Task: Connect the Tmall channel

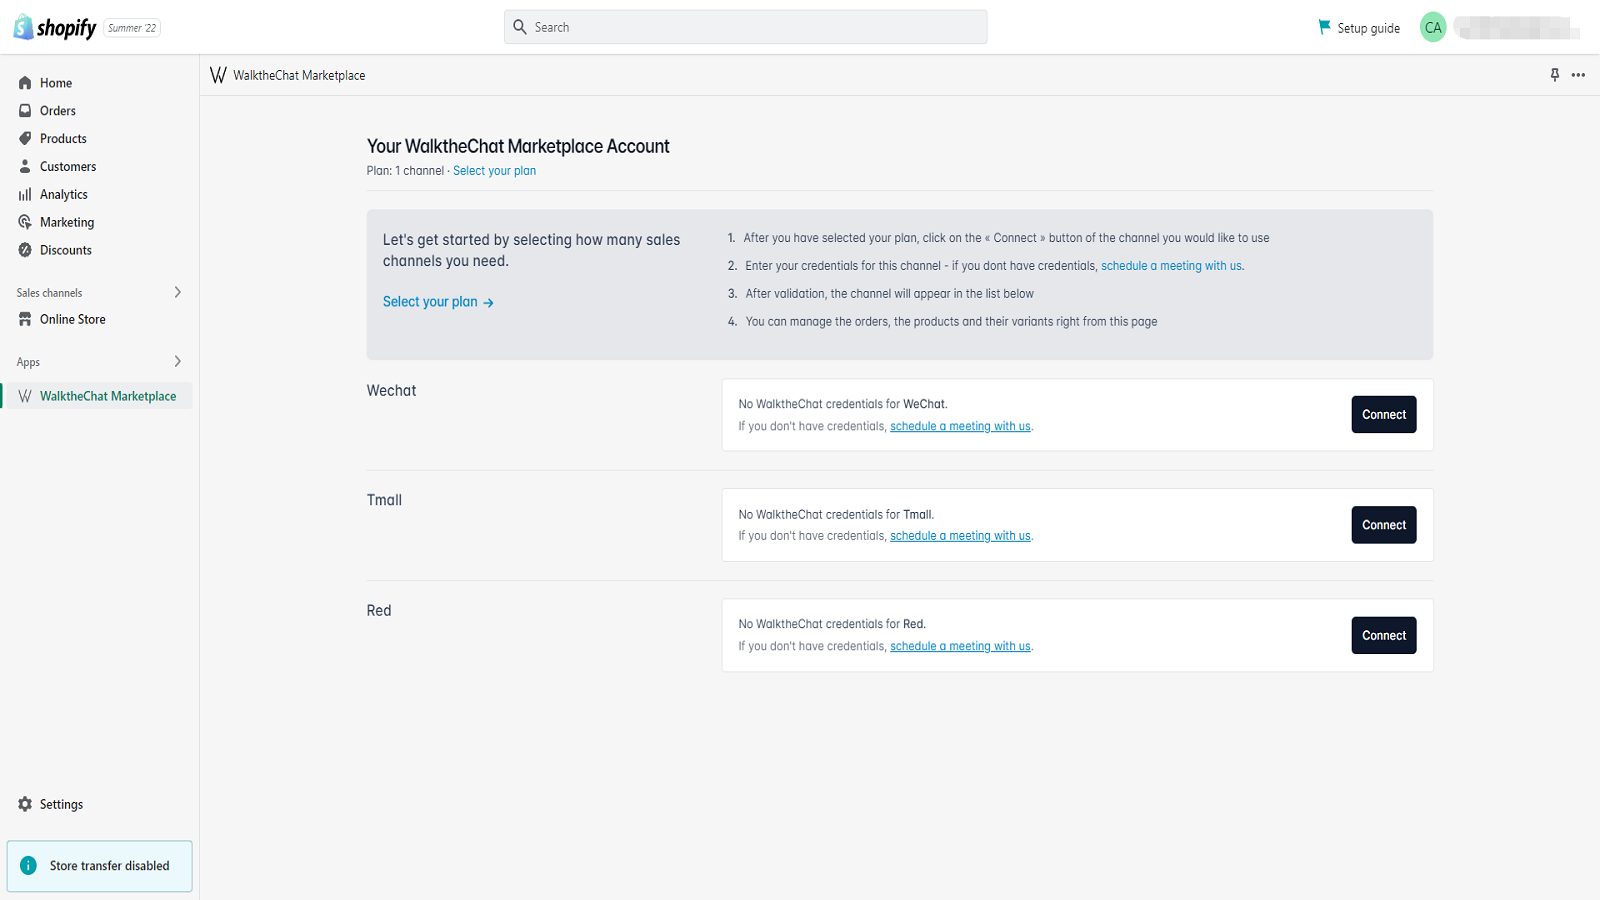Action: click(1383, 525)
